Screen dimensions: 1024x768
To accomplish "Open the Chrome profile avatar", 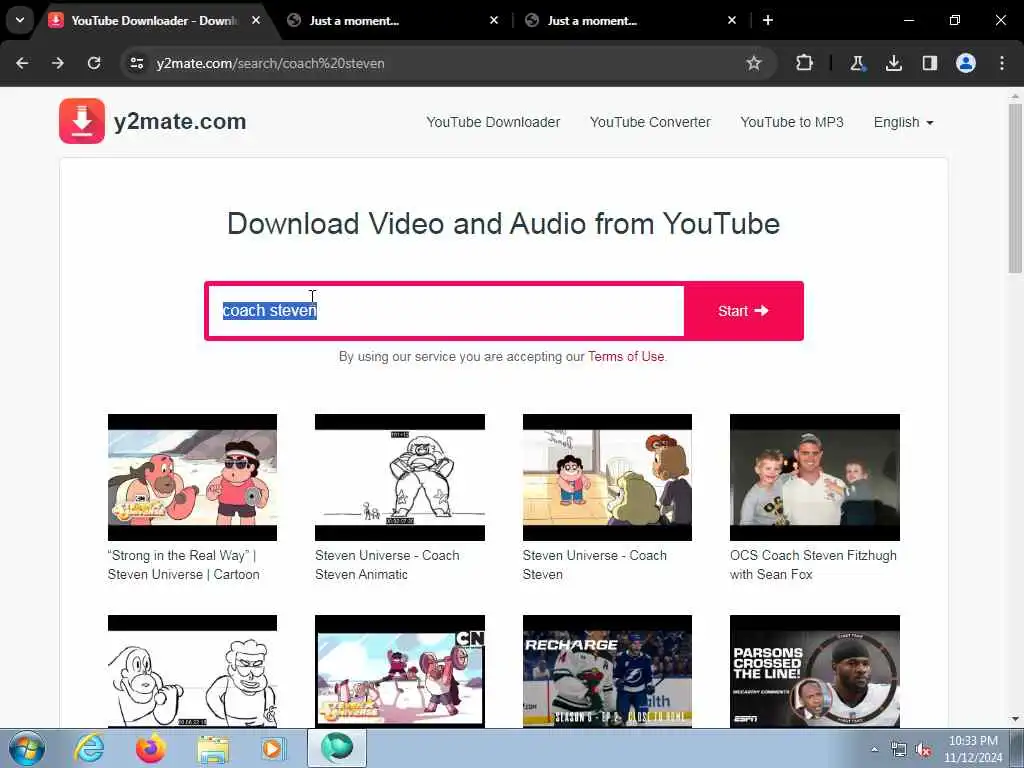I will pyautogui.click(x=966, y=63).
